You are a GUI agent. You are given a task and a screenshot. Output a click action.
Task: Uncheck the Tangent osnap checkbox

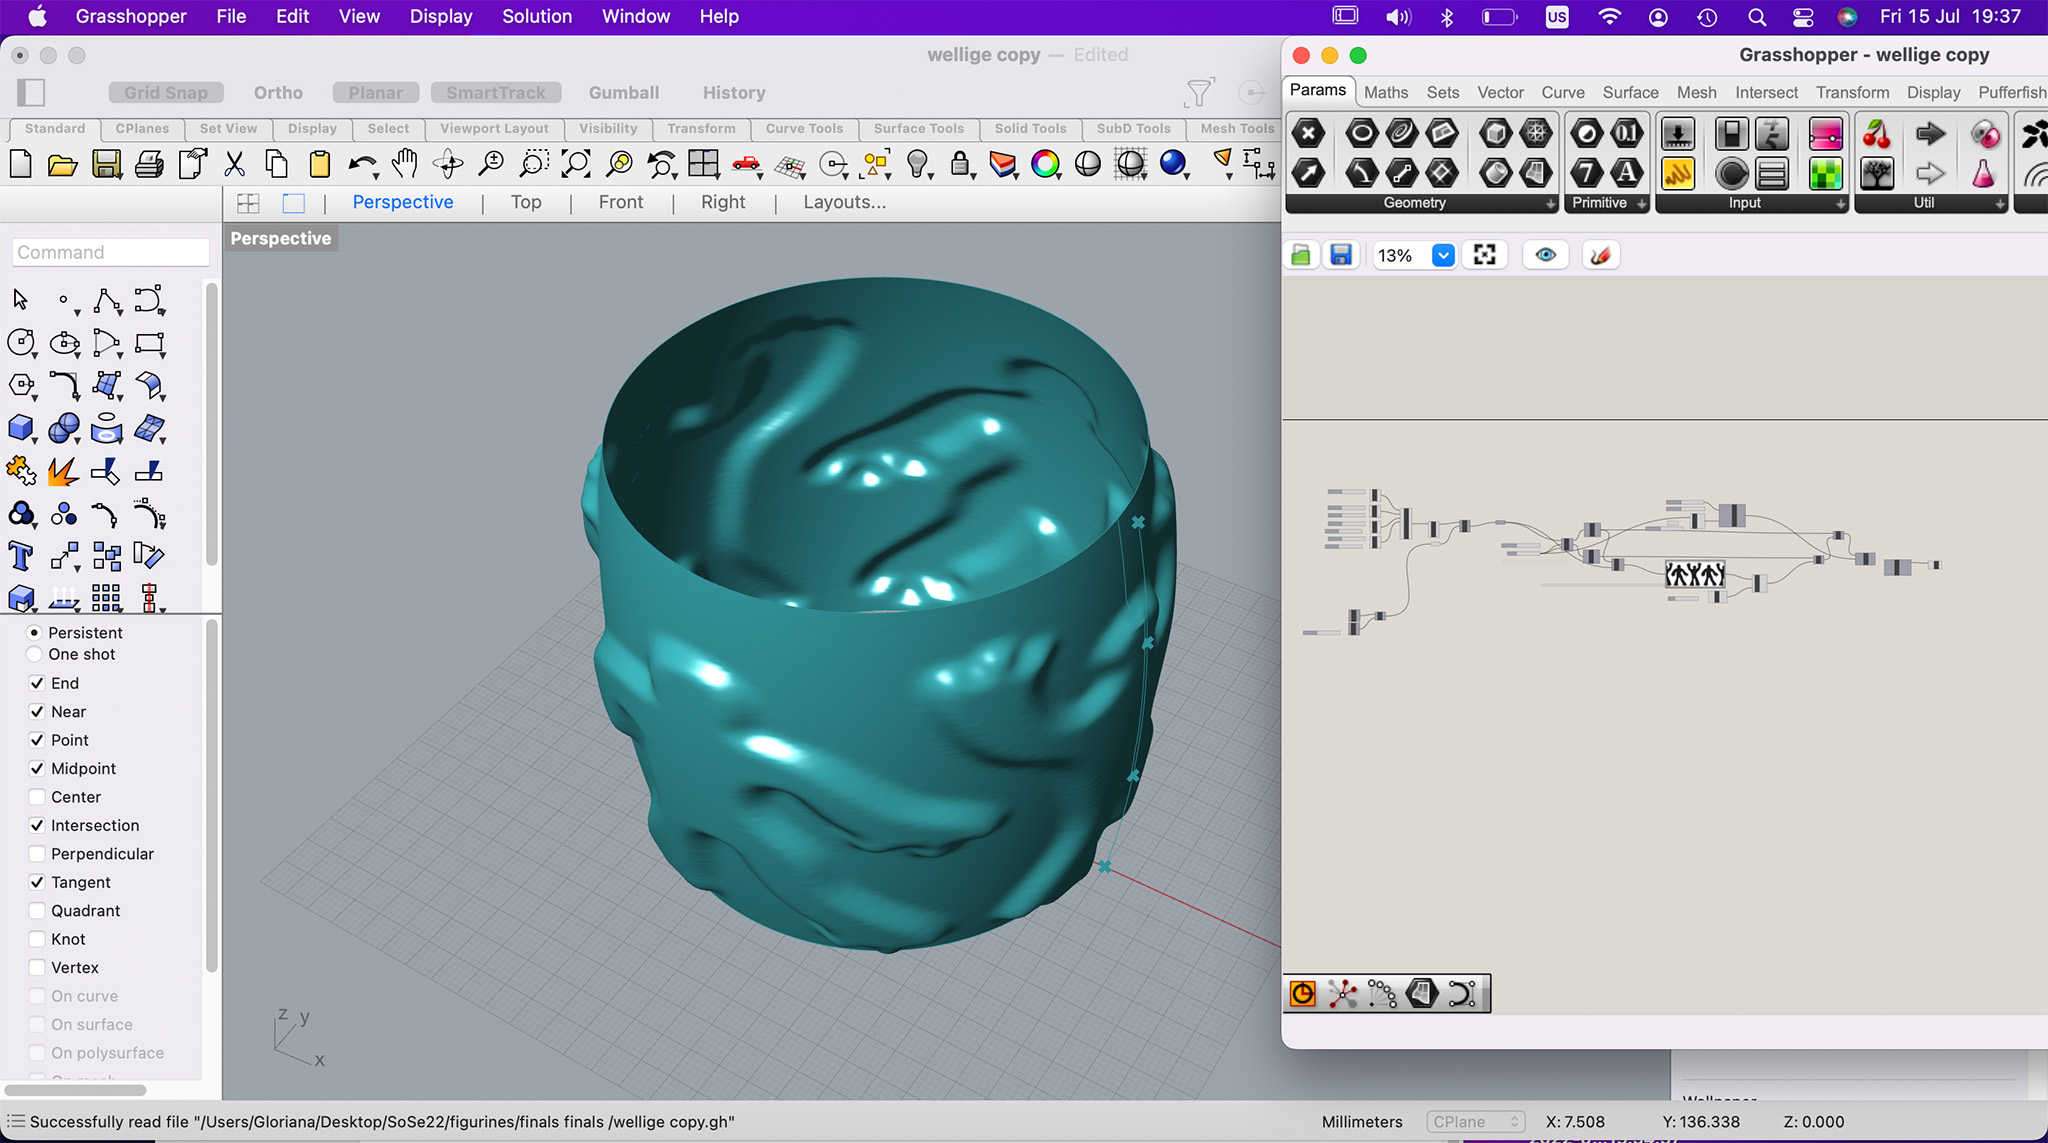(37, 882)
